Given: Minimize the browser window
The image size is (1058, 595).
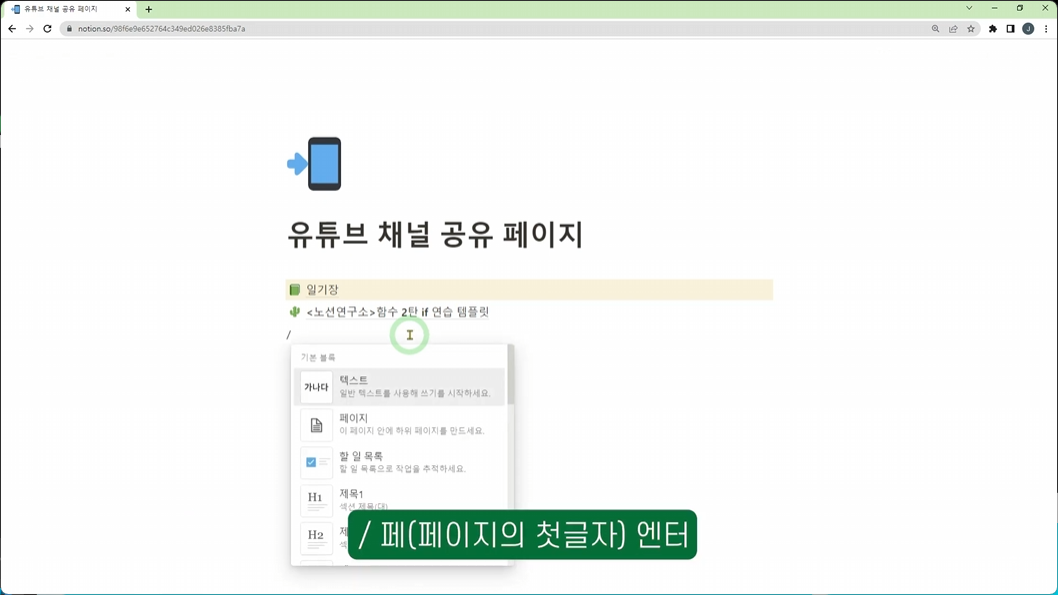Looking at the screenshot, I should tap(995, 8).
